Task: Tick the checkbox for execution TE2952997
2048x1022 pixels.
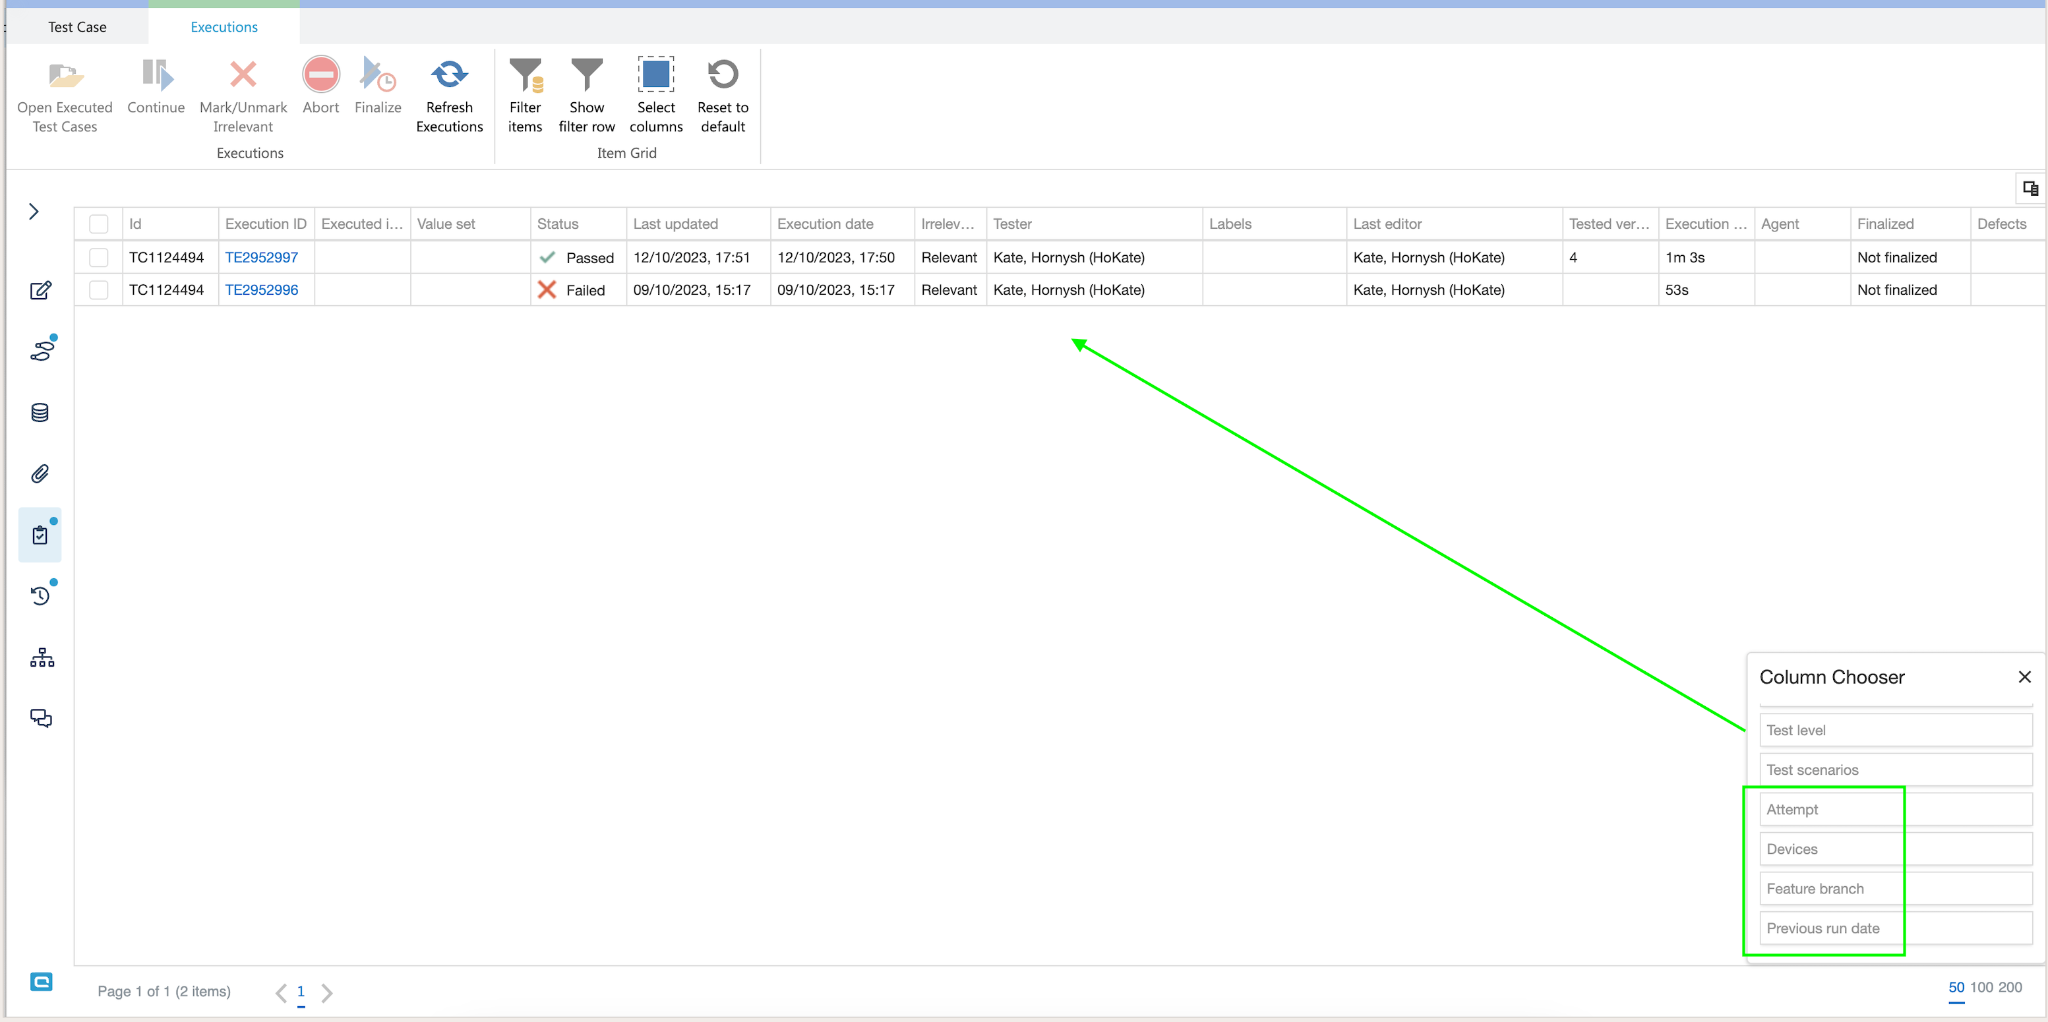Action: click(x=99, y=258)
